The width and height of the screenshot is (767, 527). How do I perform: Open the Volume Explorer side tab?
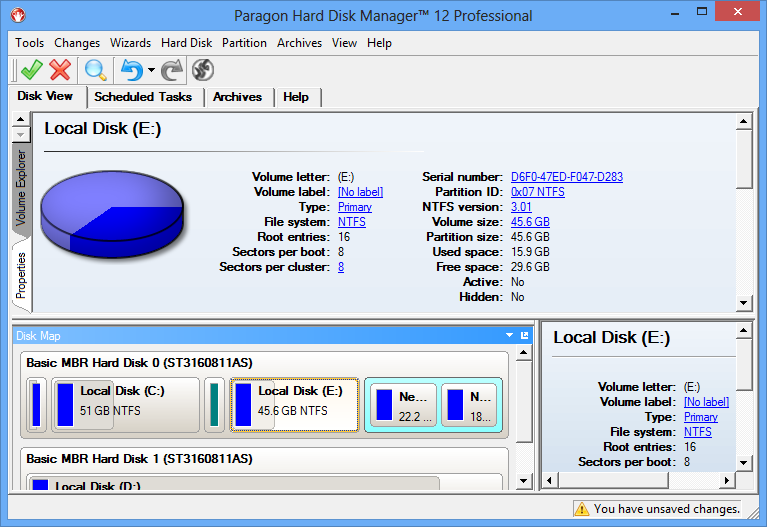click(21, 188)
